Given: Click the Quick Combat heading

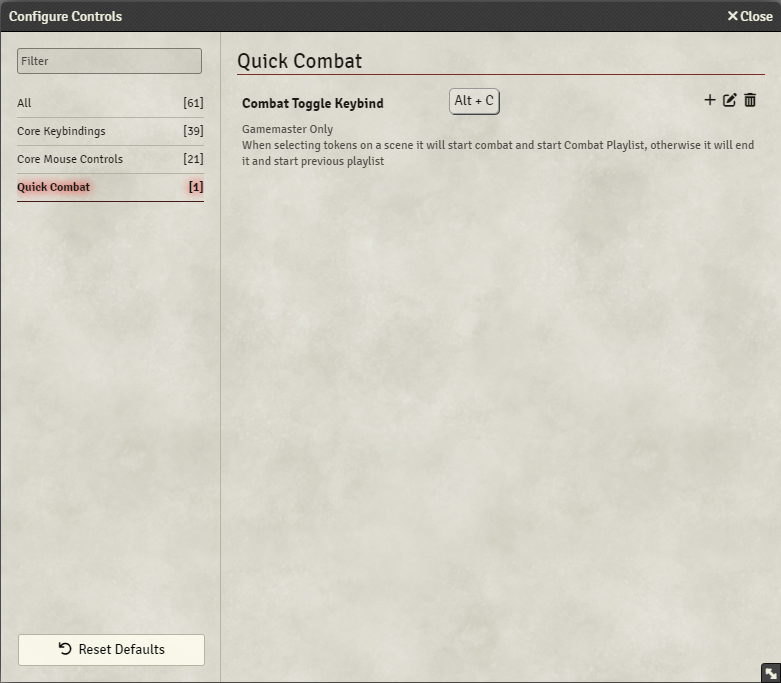Looking at the screenshot, I should 299,61.
